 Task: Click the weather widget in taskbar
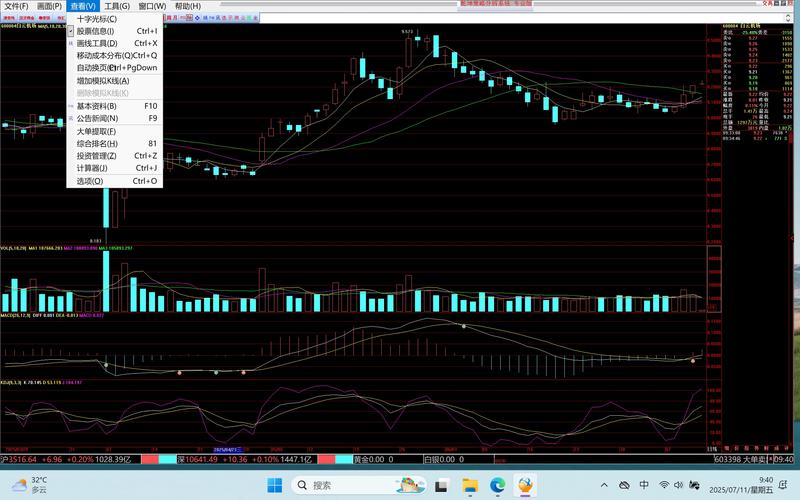[27, 485]
